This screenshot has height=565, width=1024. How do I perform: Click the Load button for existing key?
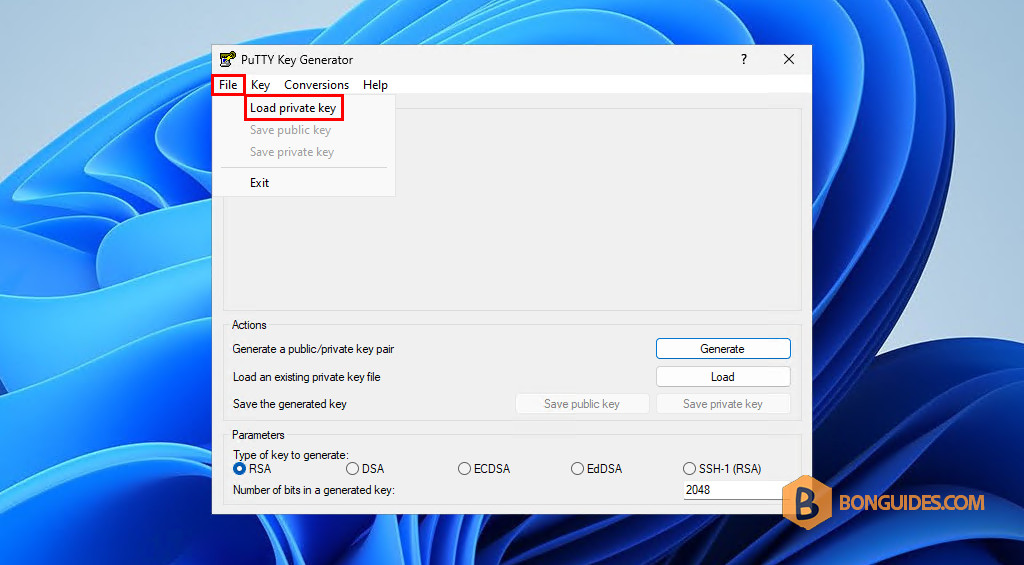coord(723,377)
